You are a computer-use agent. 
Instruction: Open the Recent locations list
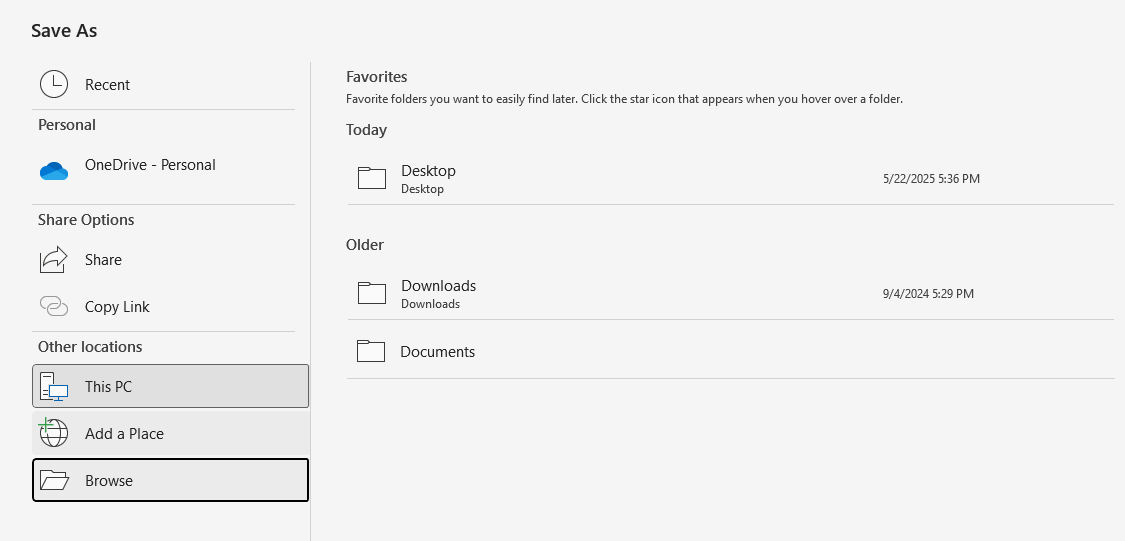[x=108, y=85]
